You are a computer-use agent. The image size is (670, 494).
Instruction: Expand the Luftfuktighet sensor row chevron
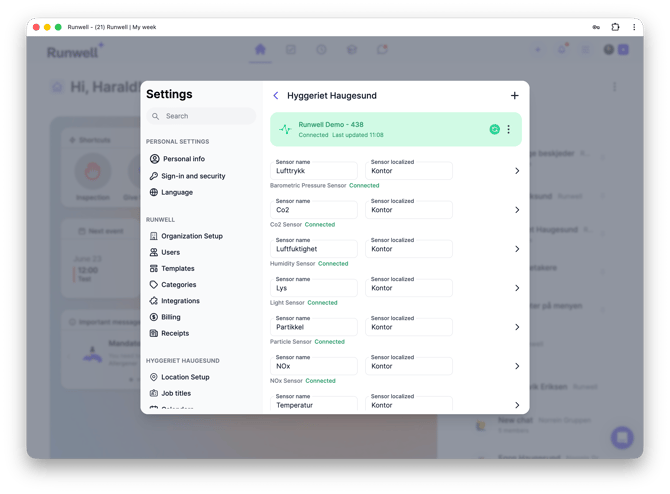click(517, 249)
